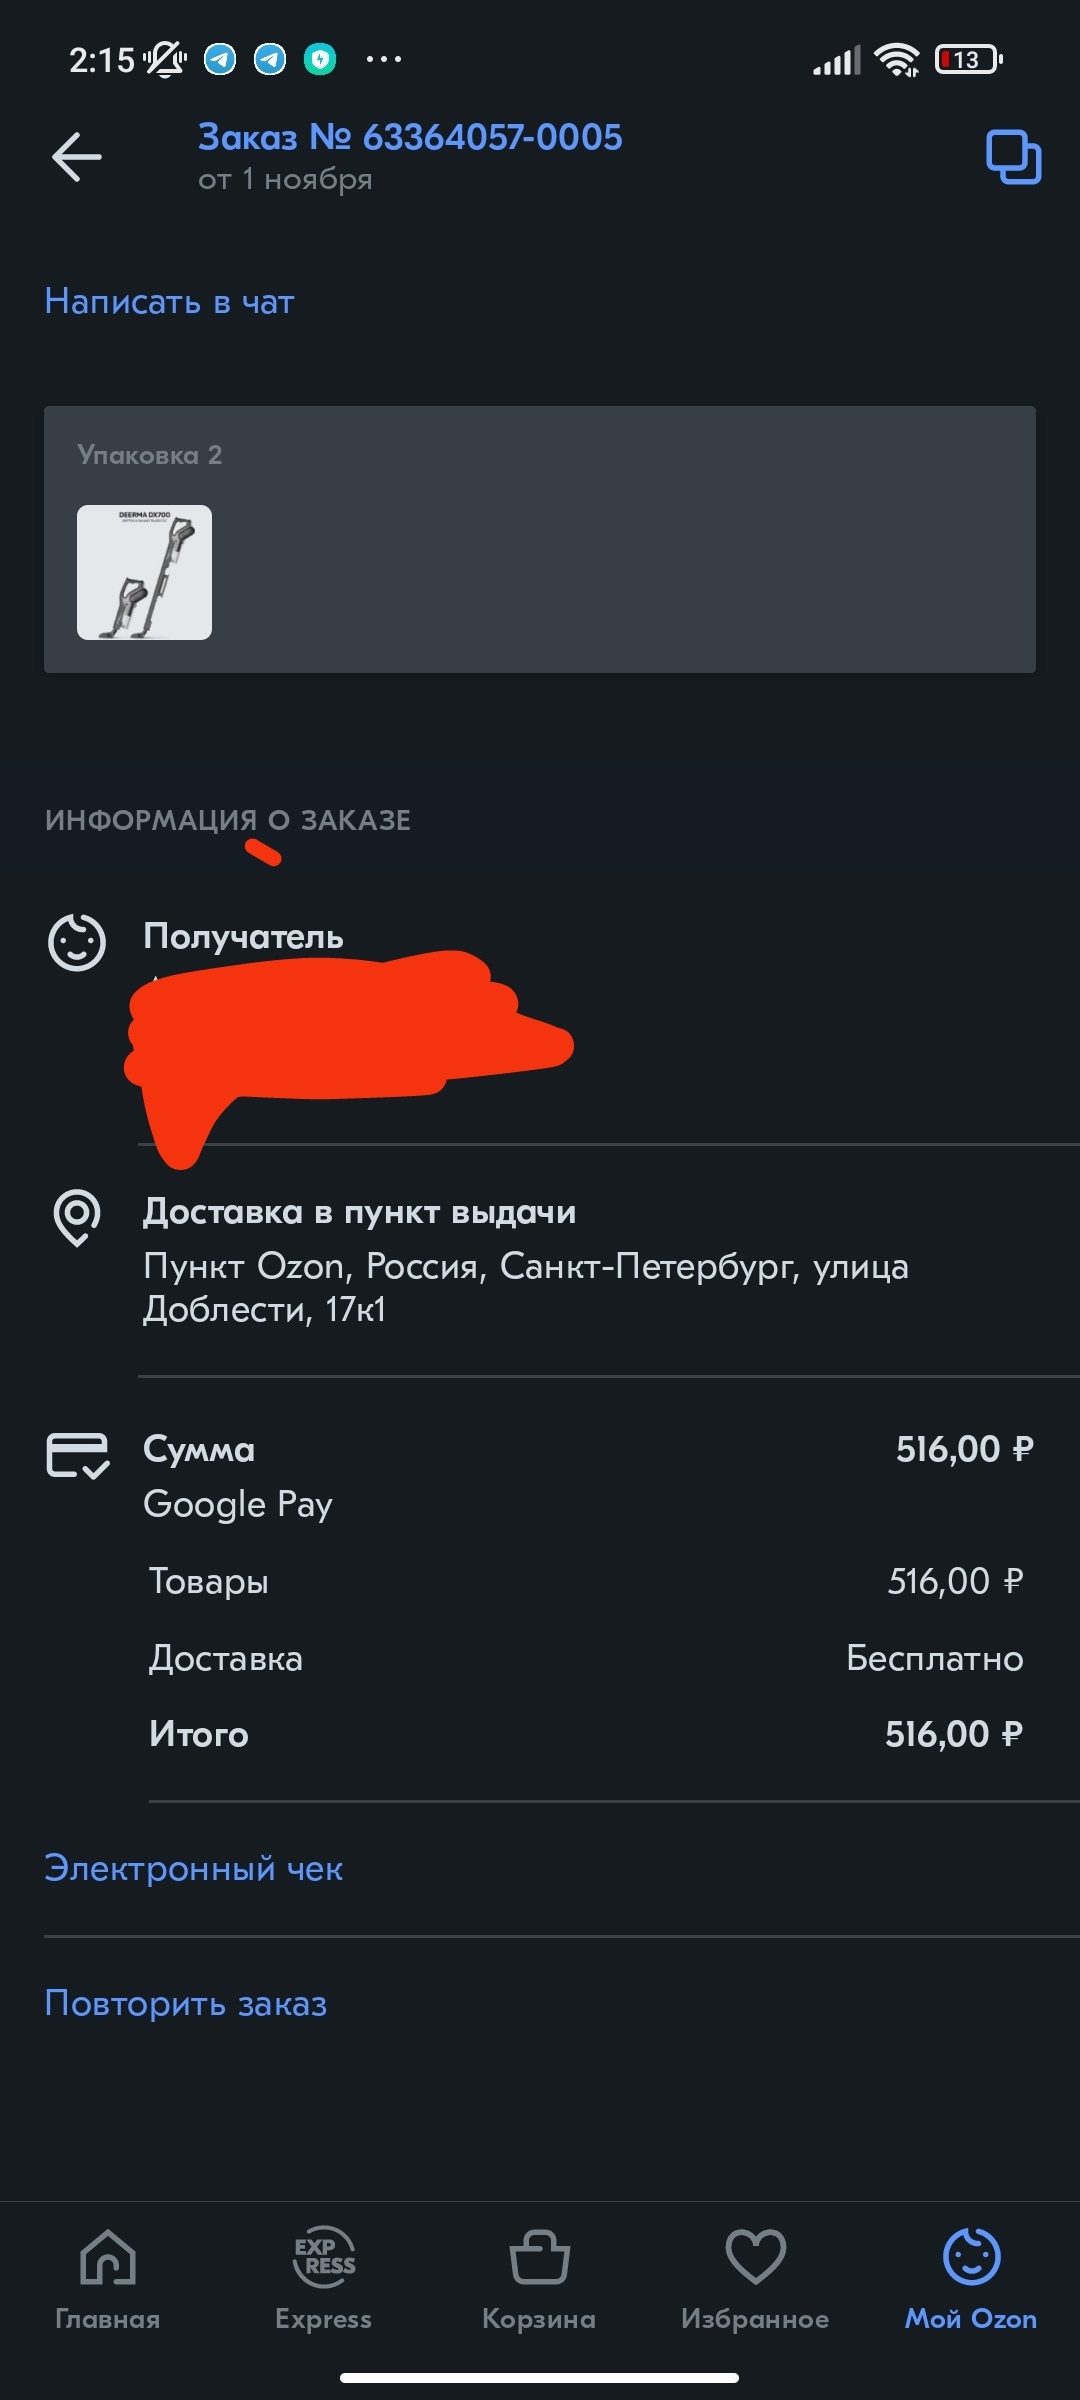Tap Повторить заказ to reorder

pyautogui.click(x=186, y=2003)
